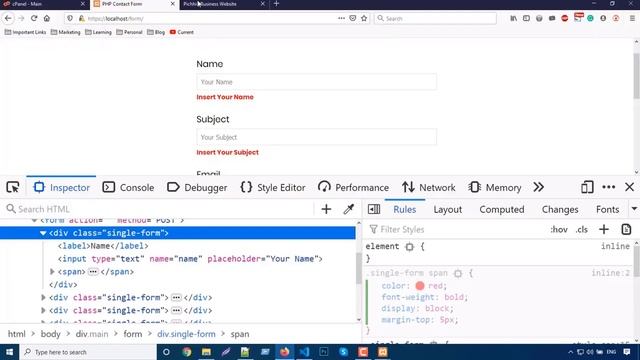Toggle Responsive Design Mode icon
The image size is (640, 360).
587,187
